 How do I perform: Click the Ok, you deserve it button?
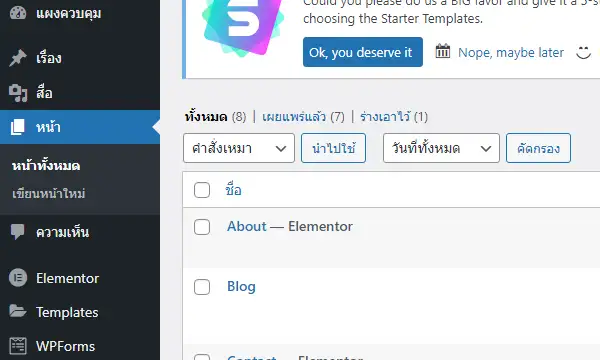click(363, 52)
